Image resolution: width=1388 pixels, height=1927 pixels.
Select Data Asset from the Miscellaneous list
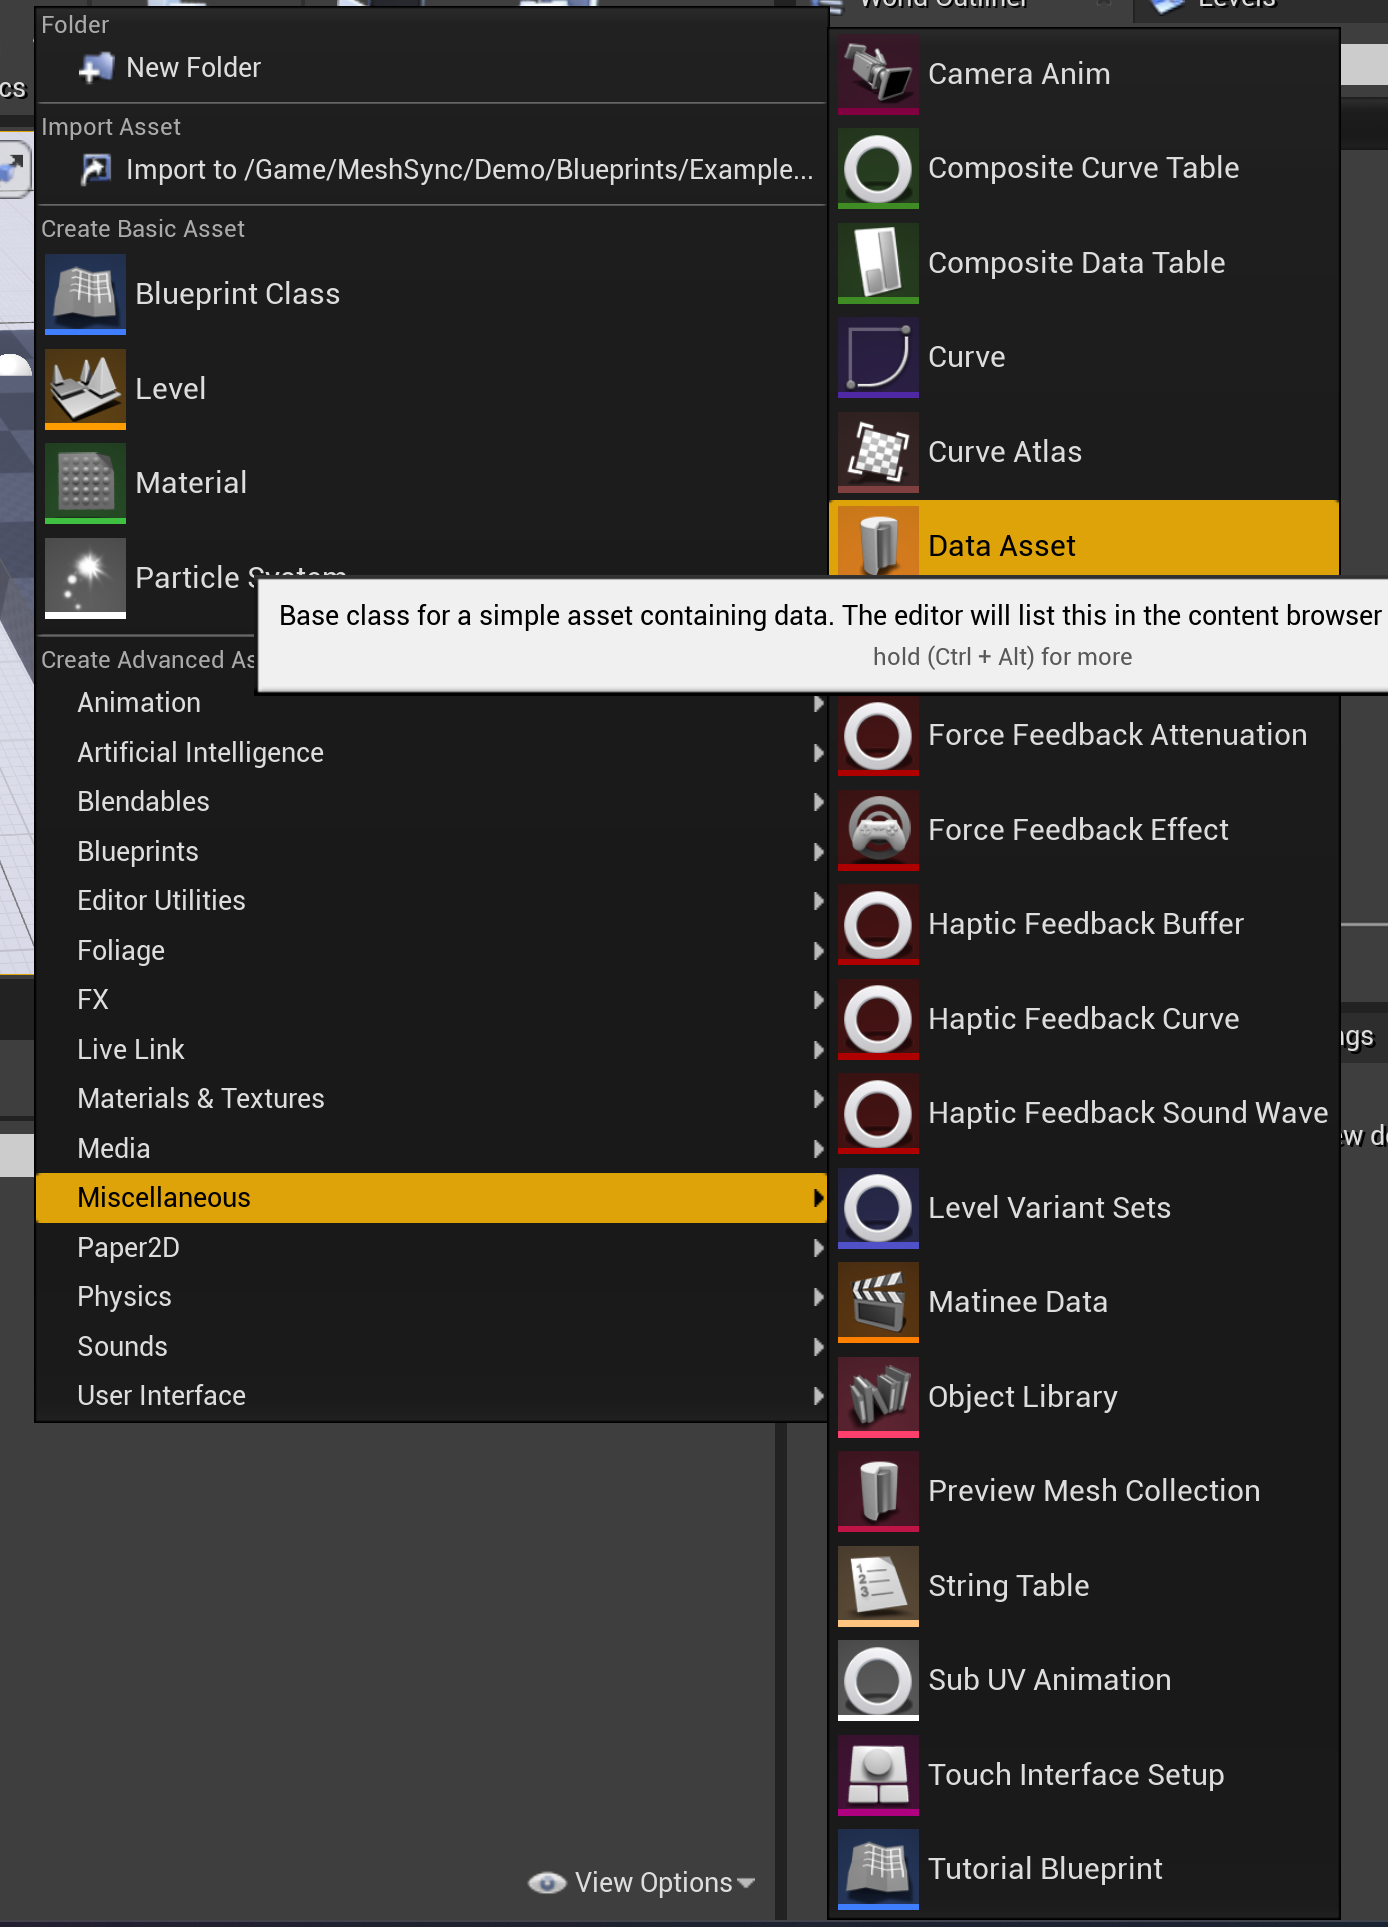(1002, 545)
